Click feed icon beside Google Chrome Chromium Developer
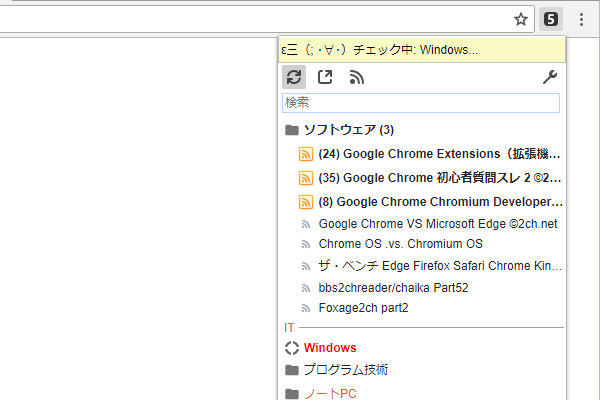 tap(306, 202)
